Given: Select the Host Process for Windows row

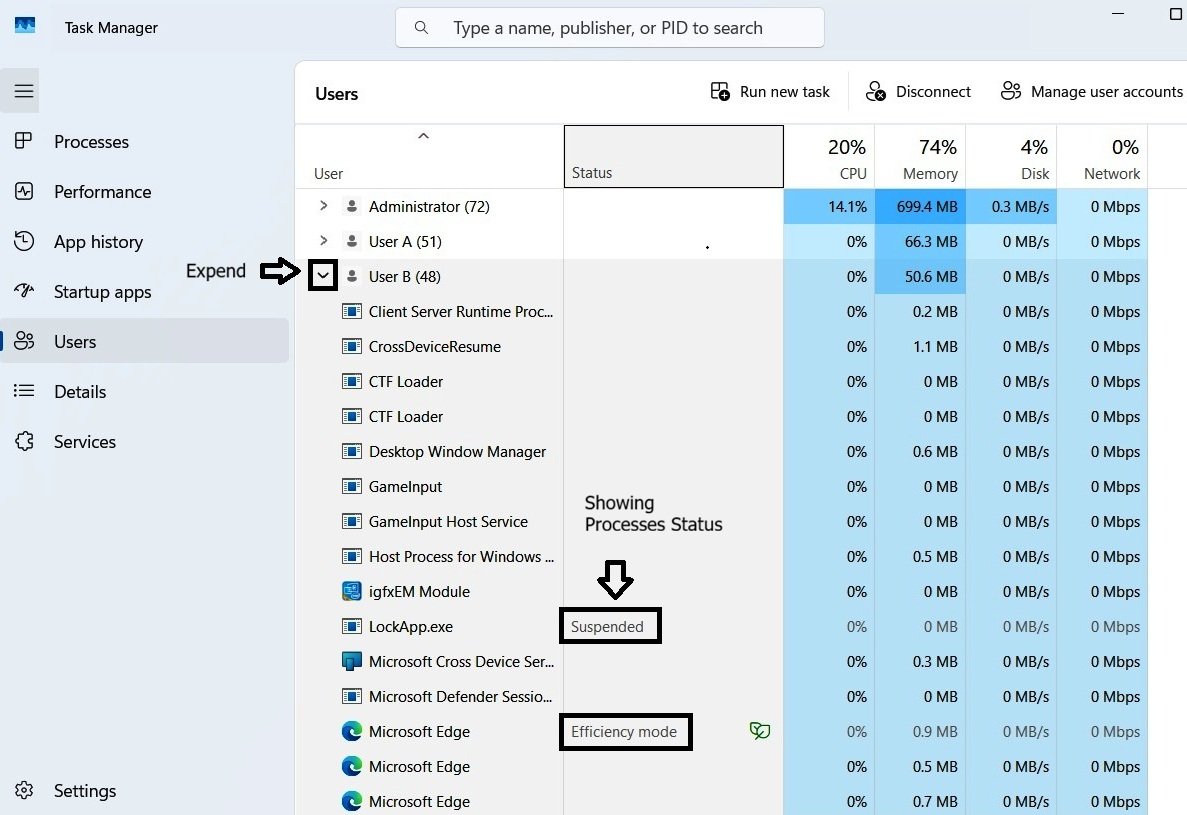Looking at the screenshot, I should click(721, 556).
